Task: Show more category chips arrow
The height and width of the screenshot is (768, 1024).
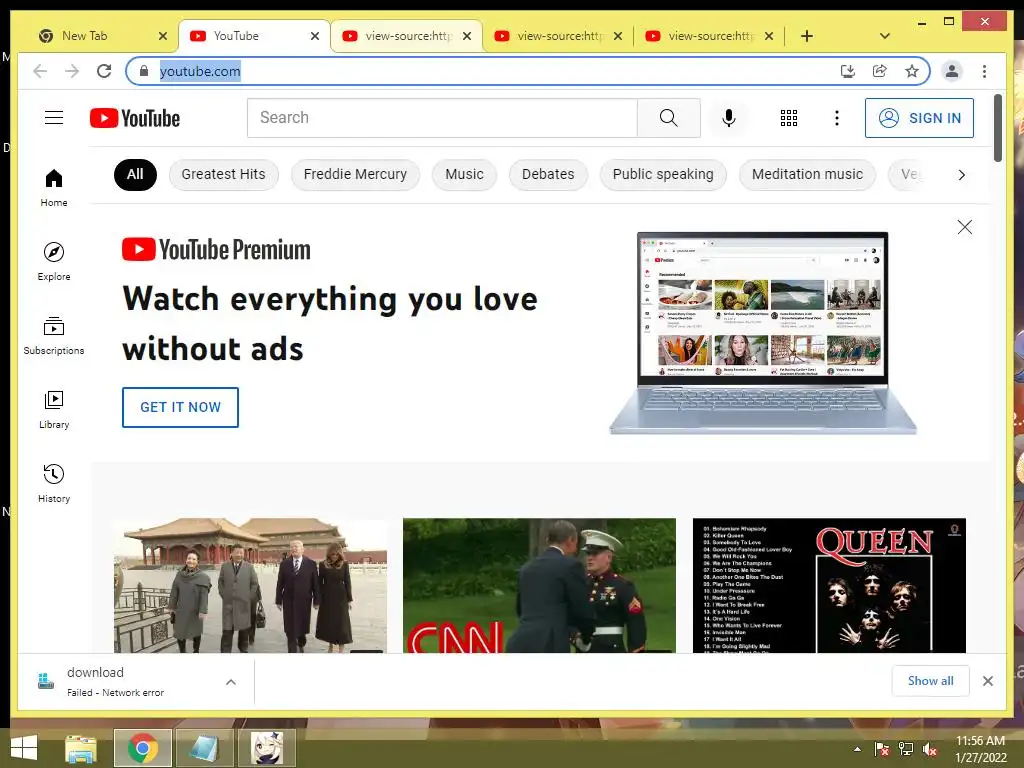Action: [x=961, y=174]
